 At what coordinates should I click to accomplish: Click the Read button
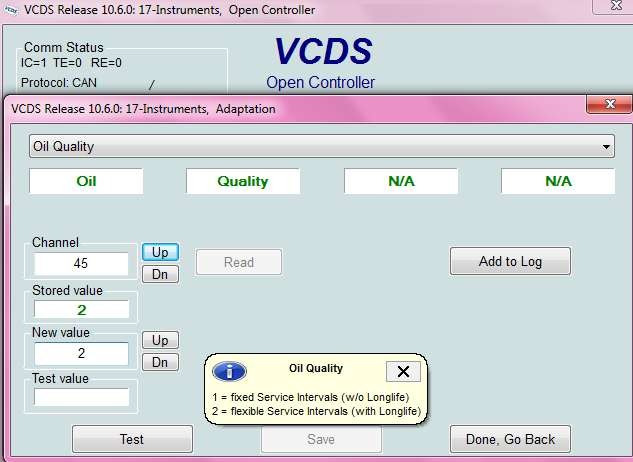(x=239, y=262)
